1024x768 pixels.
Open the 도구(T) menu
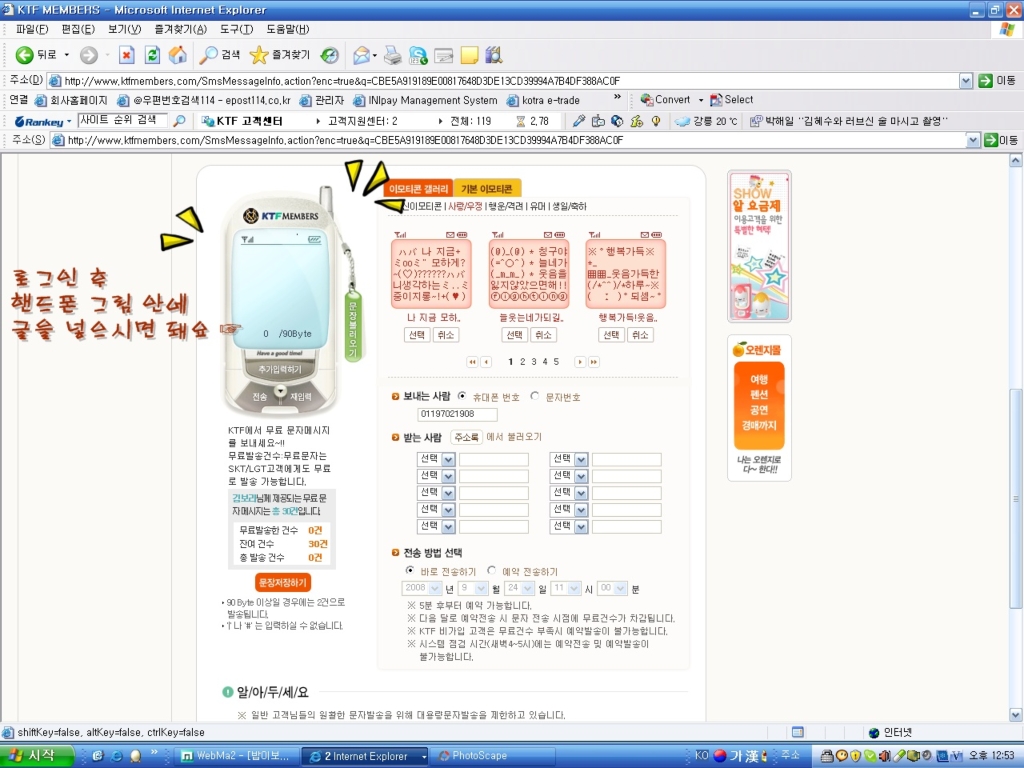[236, 29]
